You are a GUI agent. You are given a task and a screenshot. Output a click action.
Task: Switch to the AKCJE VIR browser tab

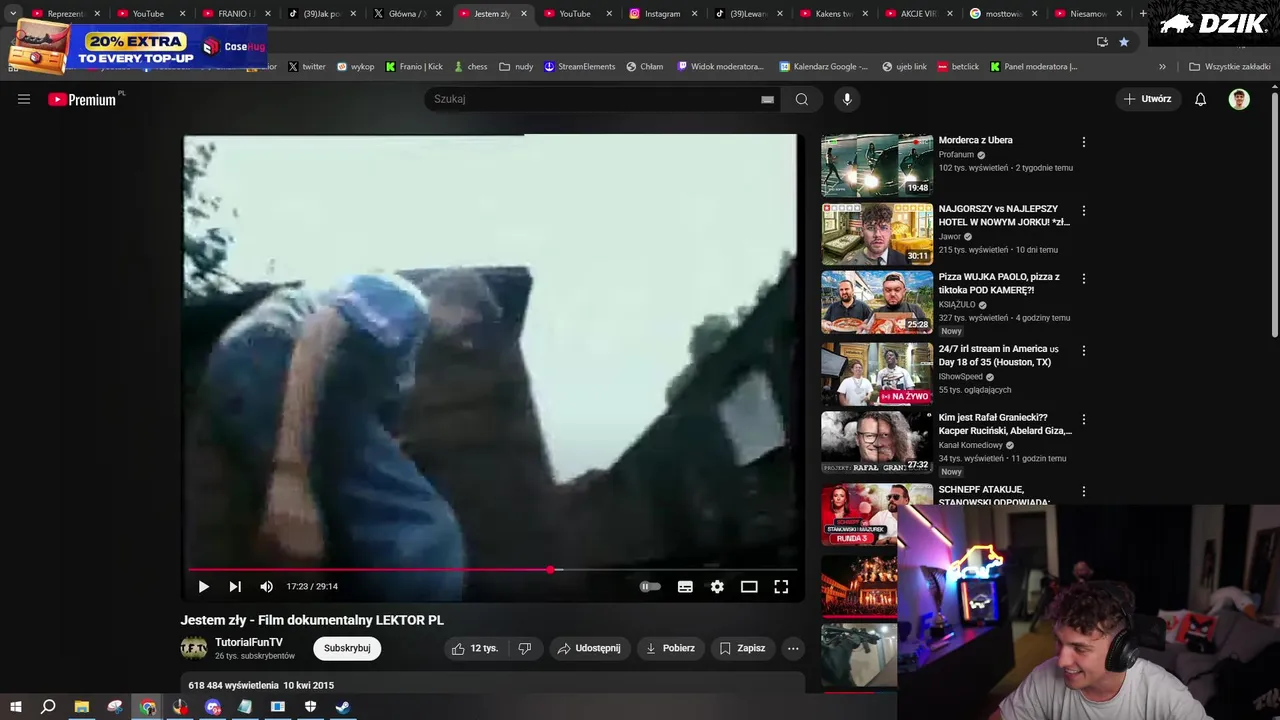click(918, 14)
